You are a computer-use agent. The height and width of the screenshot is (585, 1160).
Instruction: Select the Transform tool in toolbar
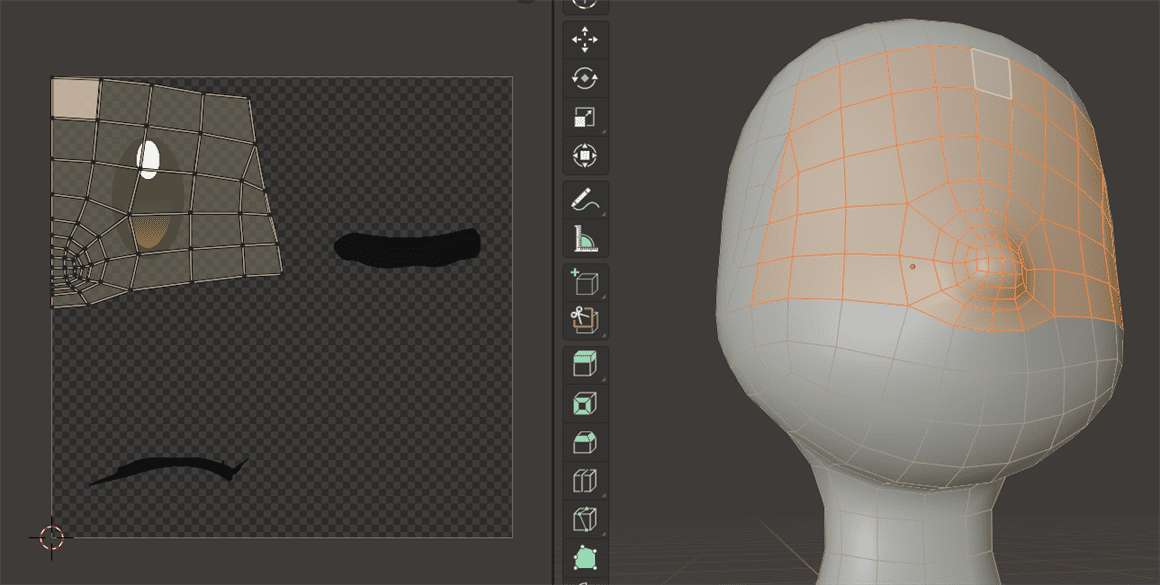point(585,156)
